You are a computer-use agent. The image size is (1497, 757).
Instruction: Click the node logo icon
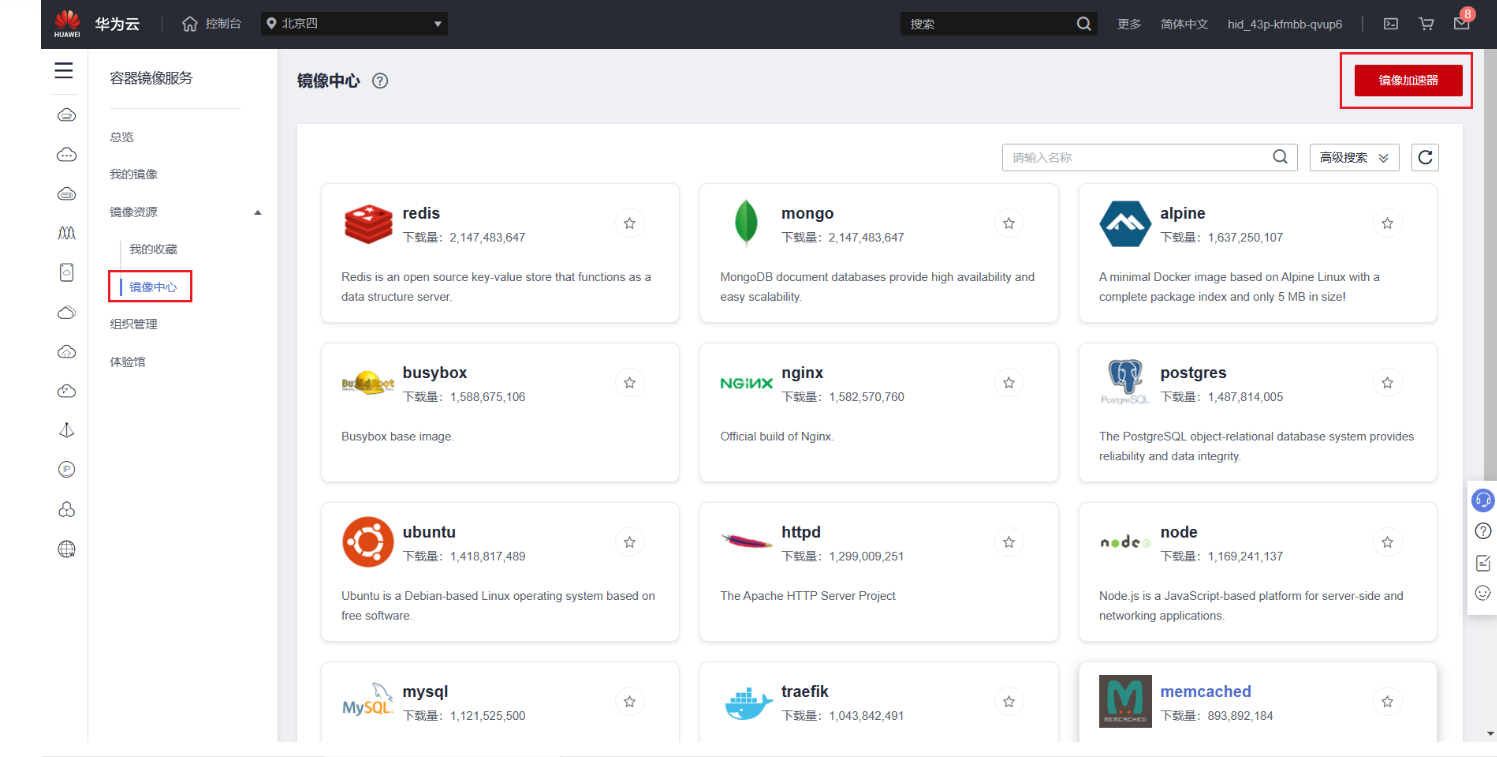[1125, 542]
